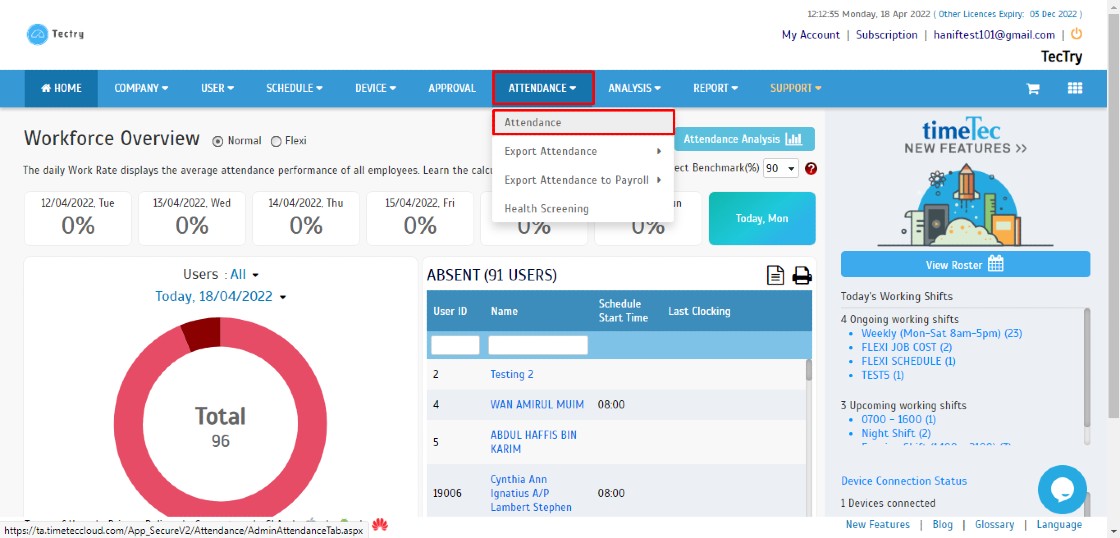The width and height of the screenshot is (1120, 538).
Task: Click the red help question mark icon
Action: pos(811,169)
